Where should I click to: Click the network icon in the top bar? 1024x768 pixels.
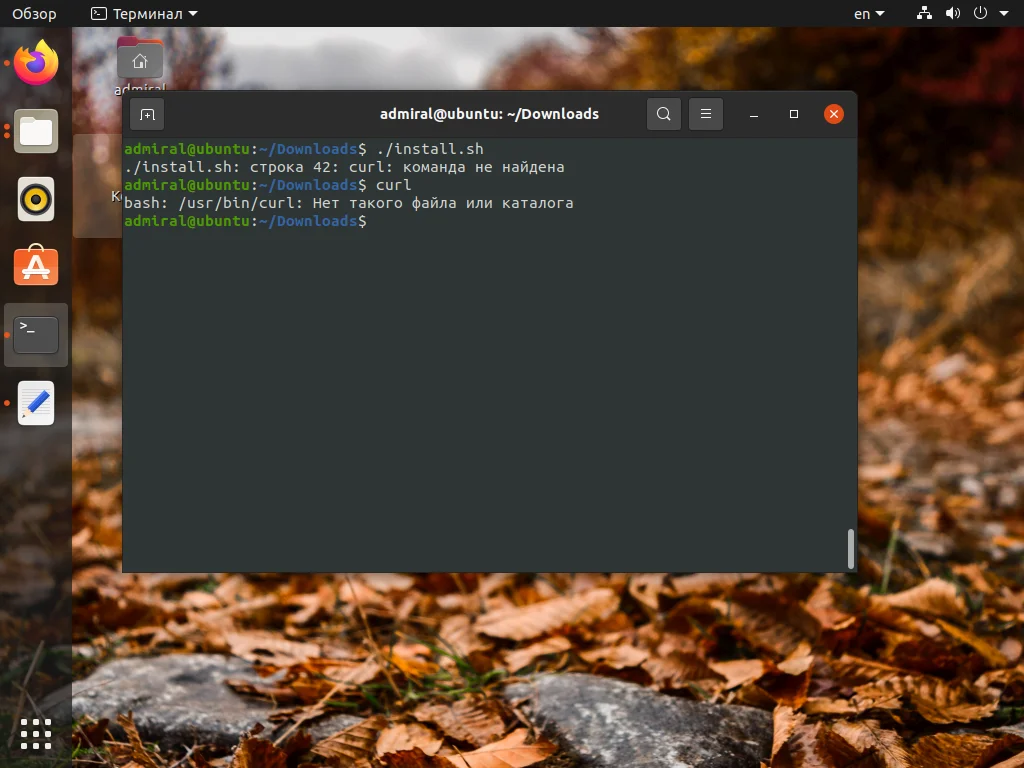click(x=923, y=13)
